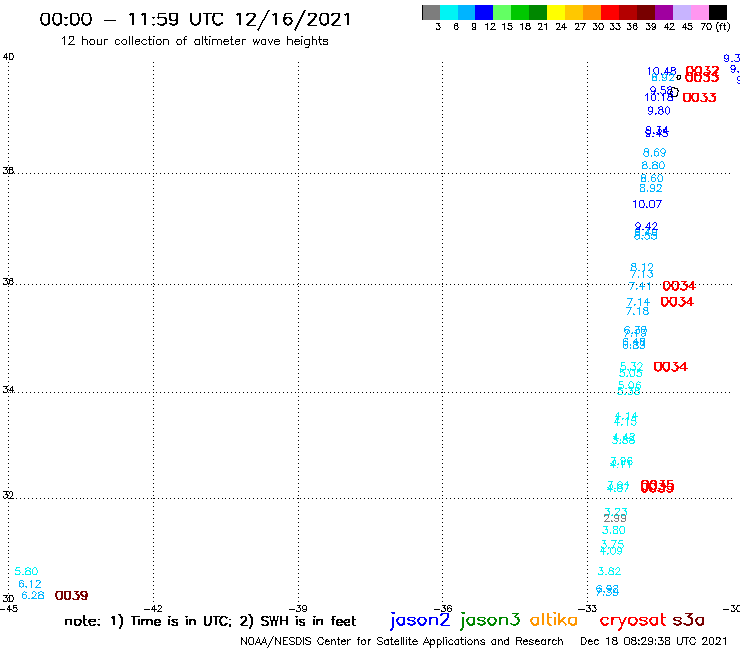Click the wave height value 4.09
740x650 pixels.
611,551
